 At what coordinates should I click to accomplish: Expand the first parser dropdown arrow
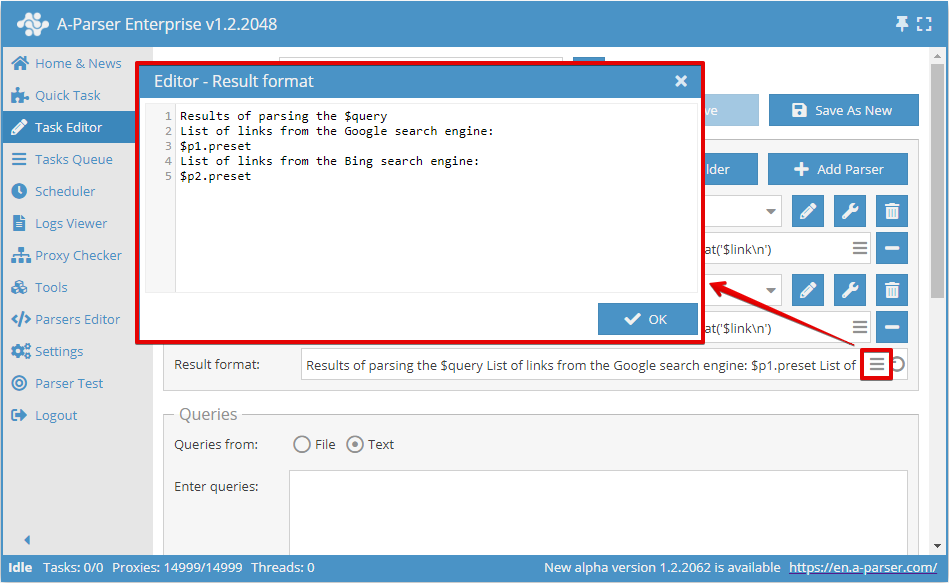coord(771,211)
